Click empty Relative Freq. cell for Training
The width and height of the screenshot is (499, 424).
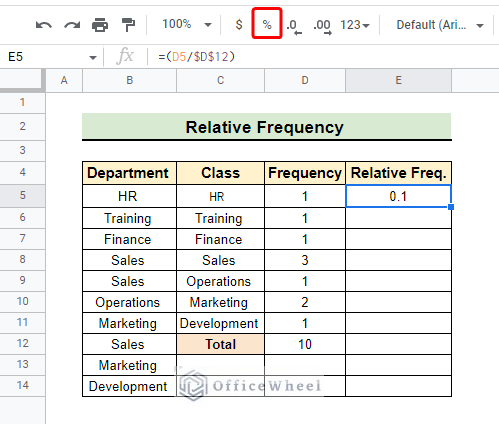coord(398,218)
